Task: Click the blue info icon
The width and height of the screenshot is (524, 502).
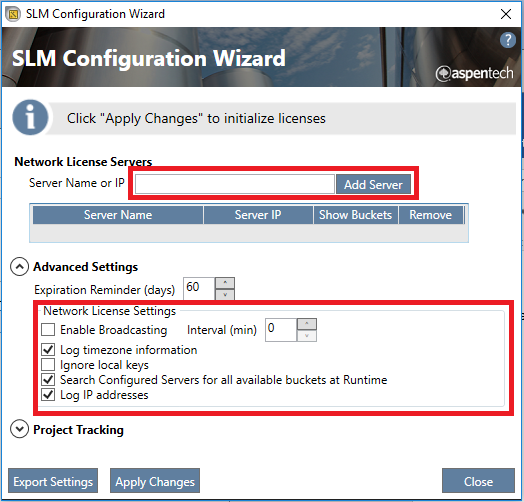Action: (30, 117)
